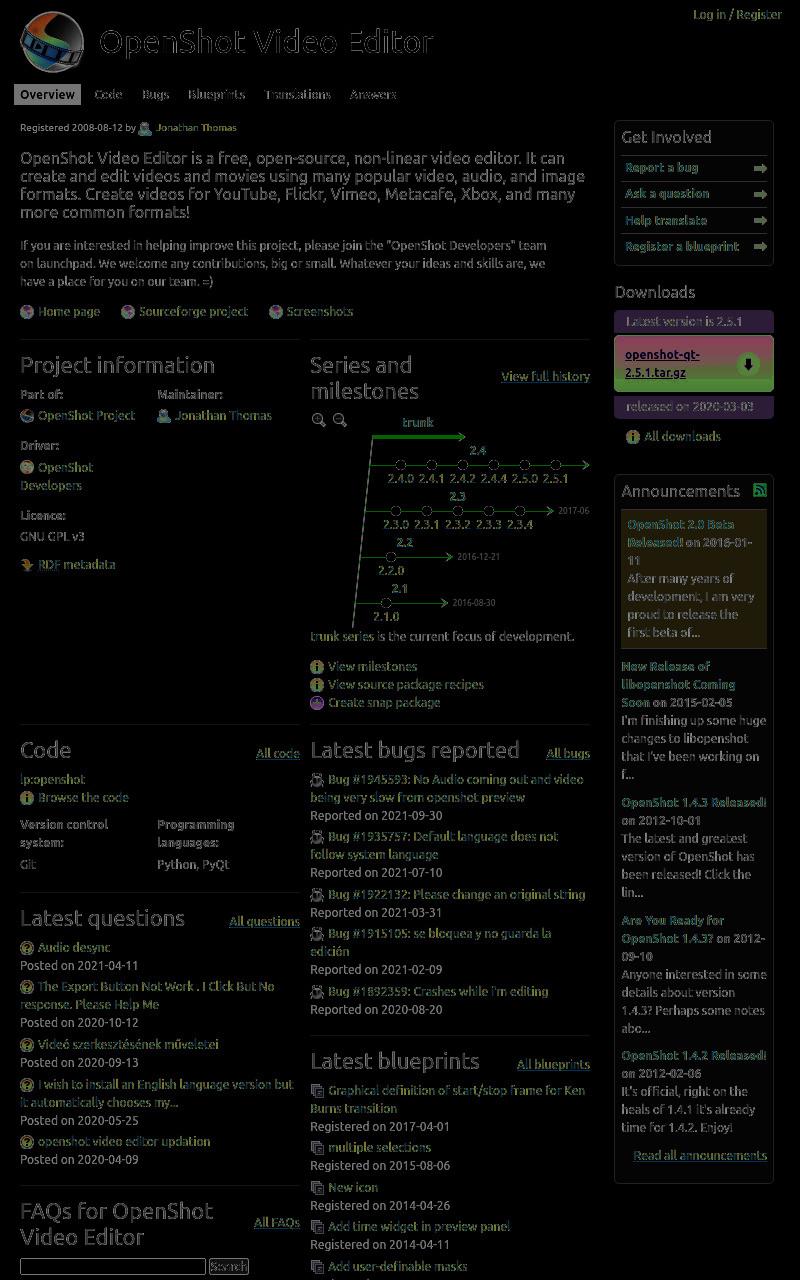Click the OpenShot project logo

52,42
